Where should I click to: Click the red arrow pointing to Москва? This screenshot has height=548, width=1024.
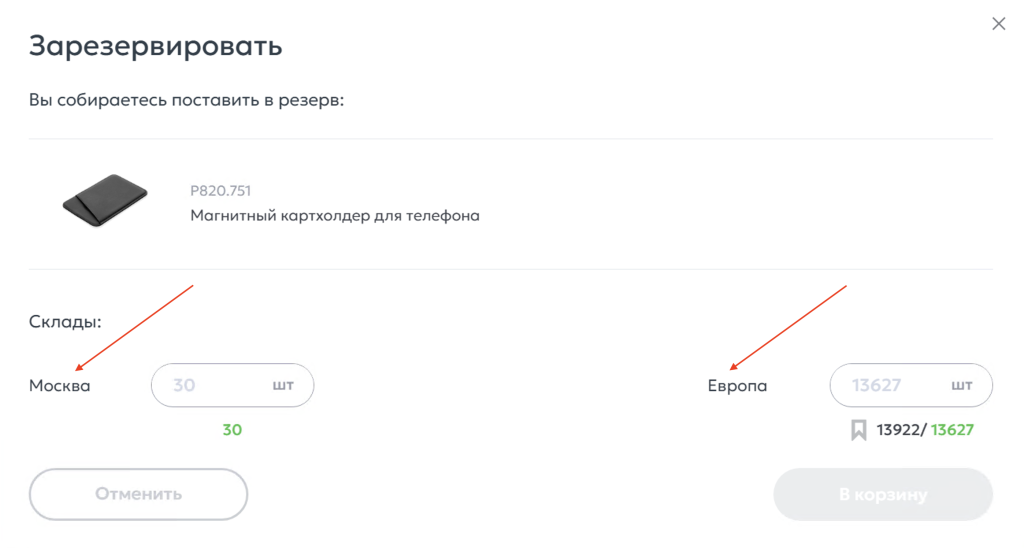point(135,327)
